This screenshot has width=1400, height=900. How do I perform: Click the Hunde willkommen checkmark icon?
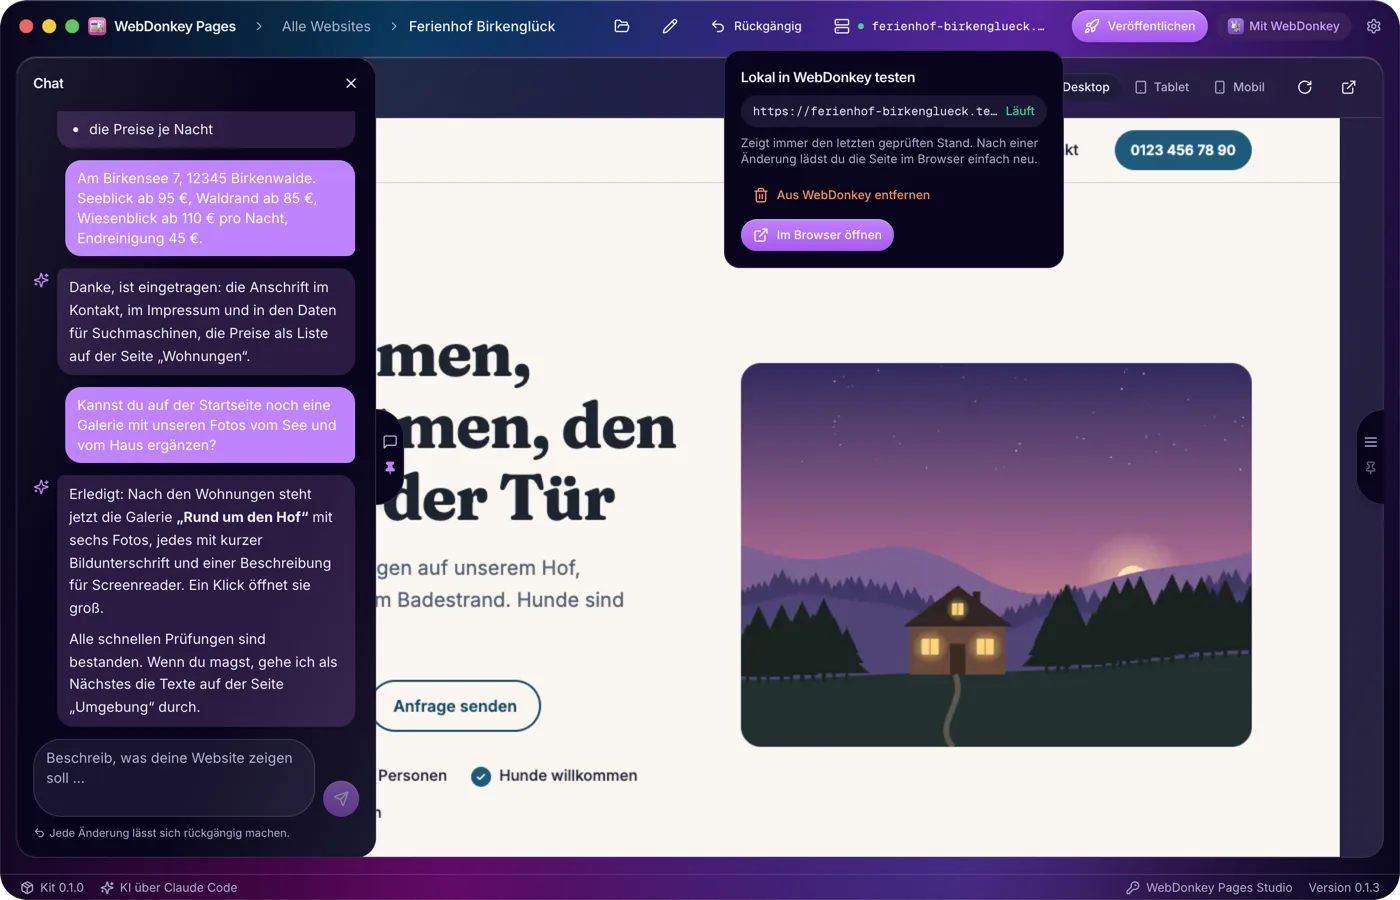pos(481,776)
